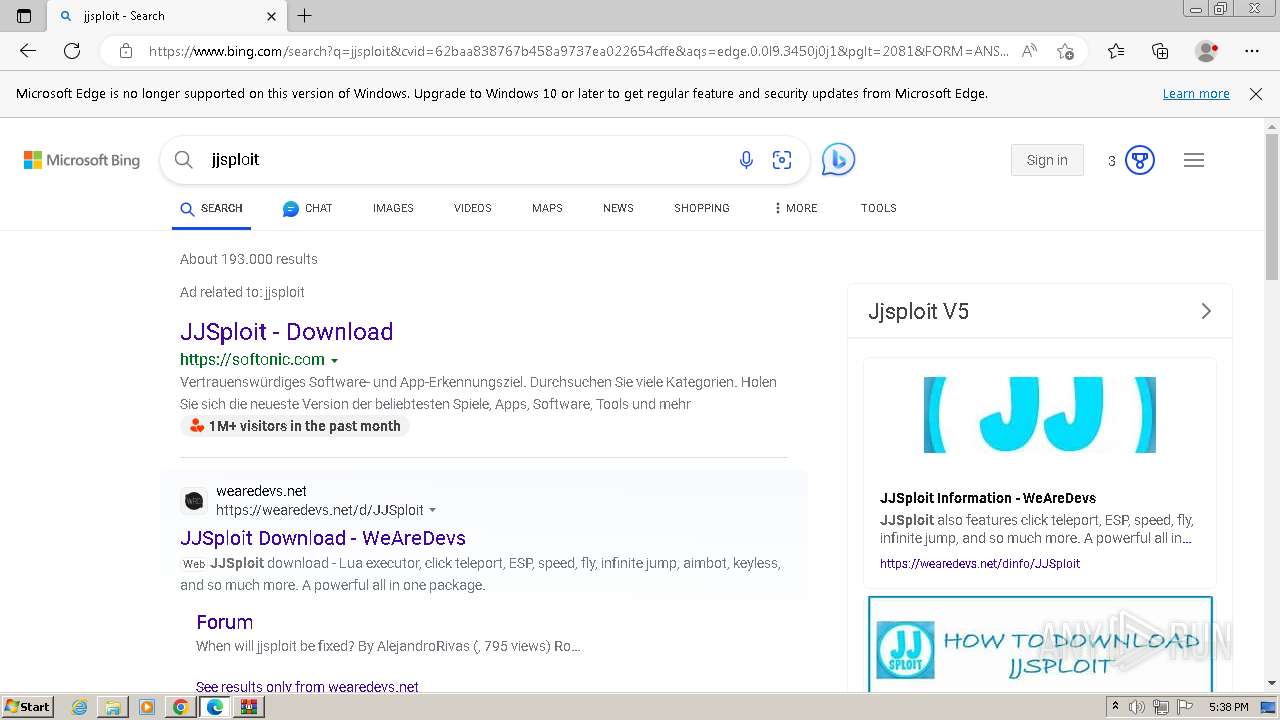Viewport: 1280px width, 720px height.
Task: Dismiss the Edge unsupported notification bar
Action: point(1256,94)
